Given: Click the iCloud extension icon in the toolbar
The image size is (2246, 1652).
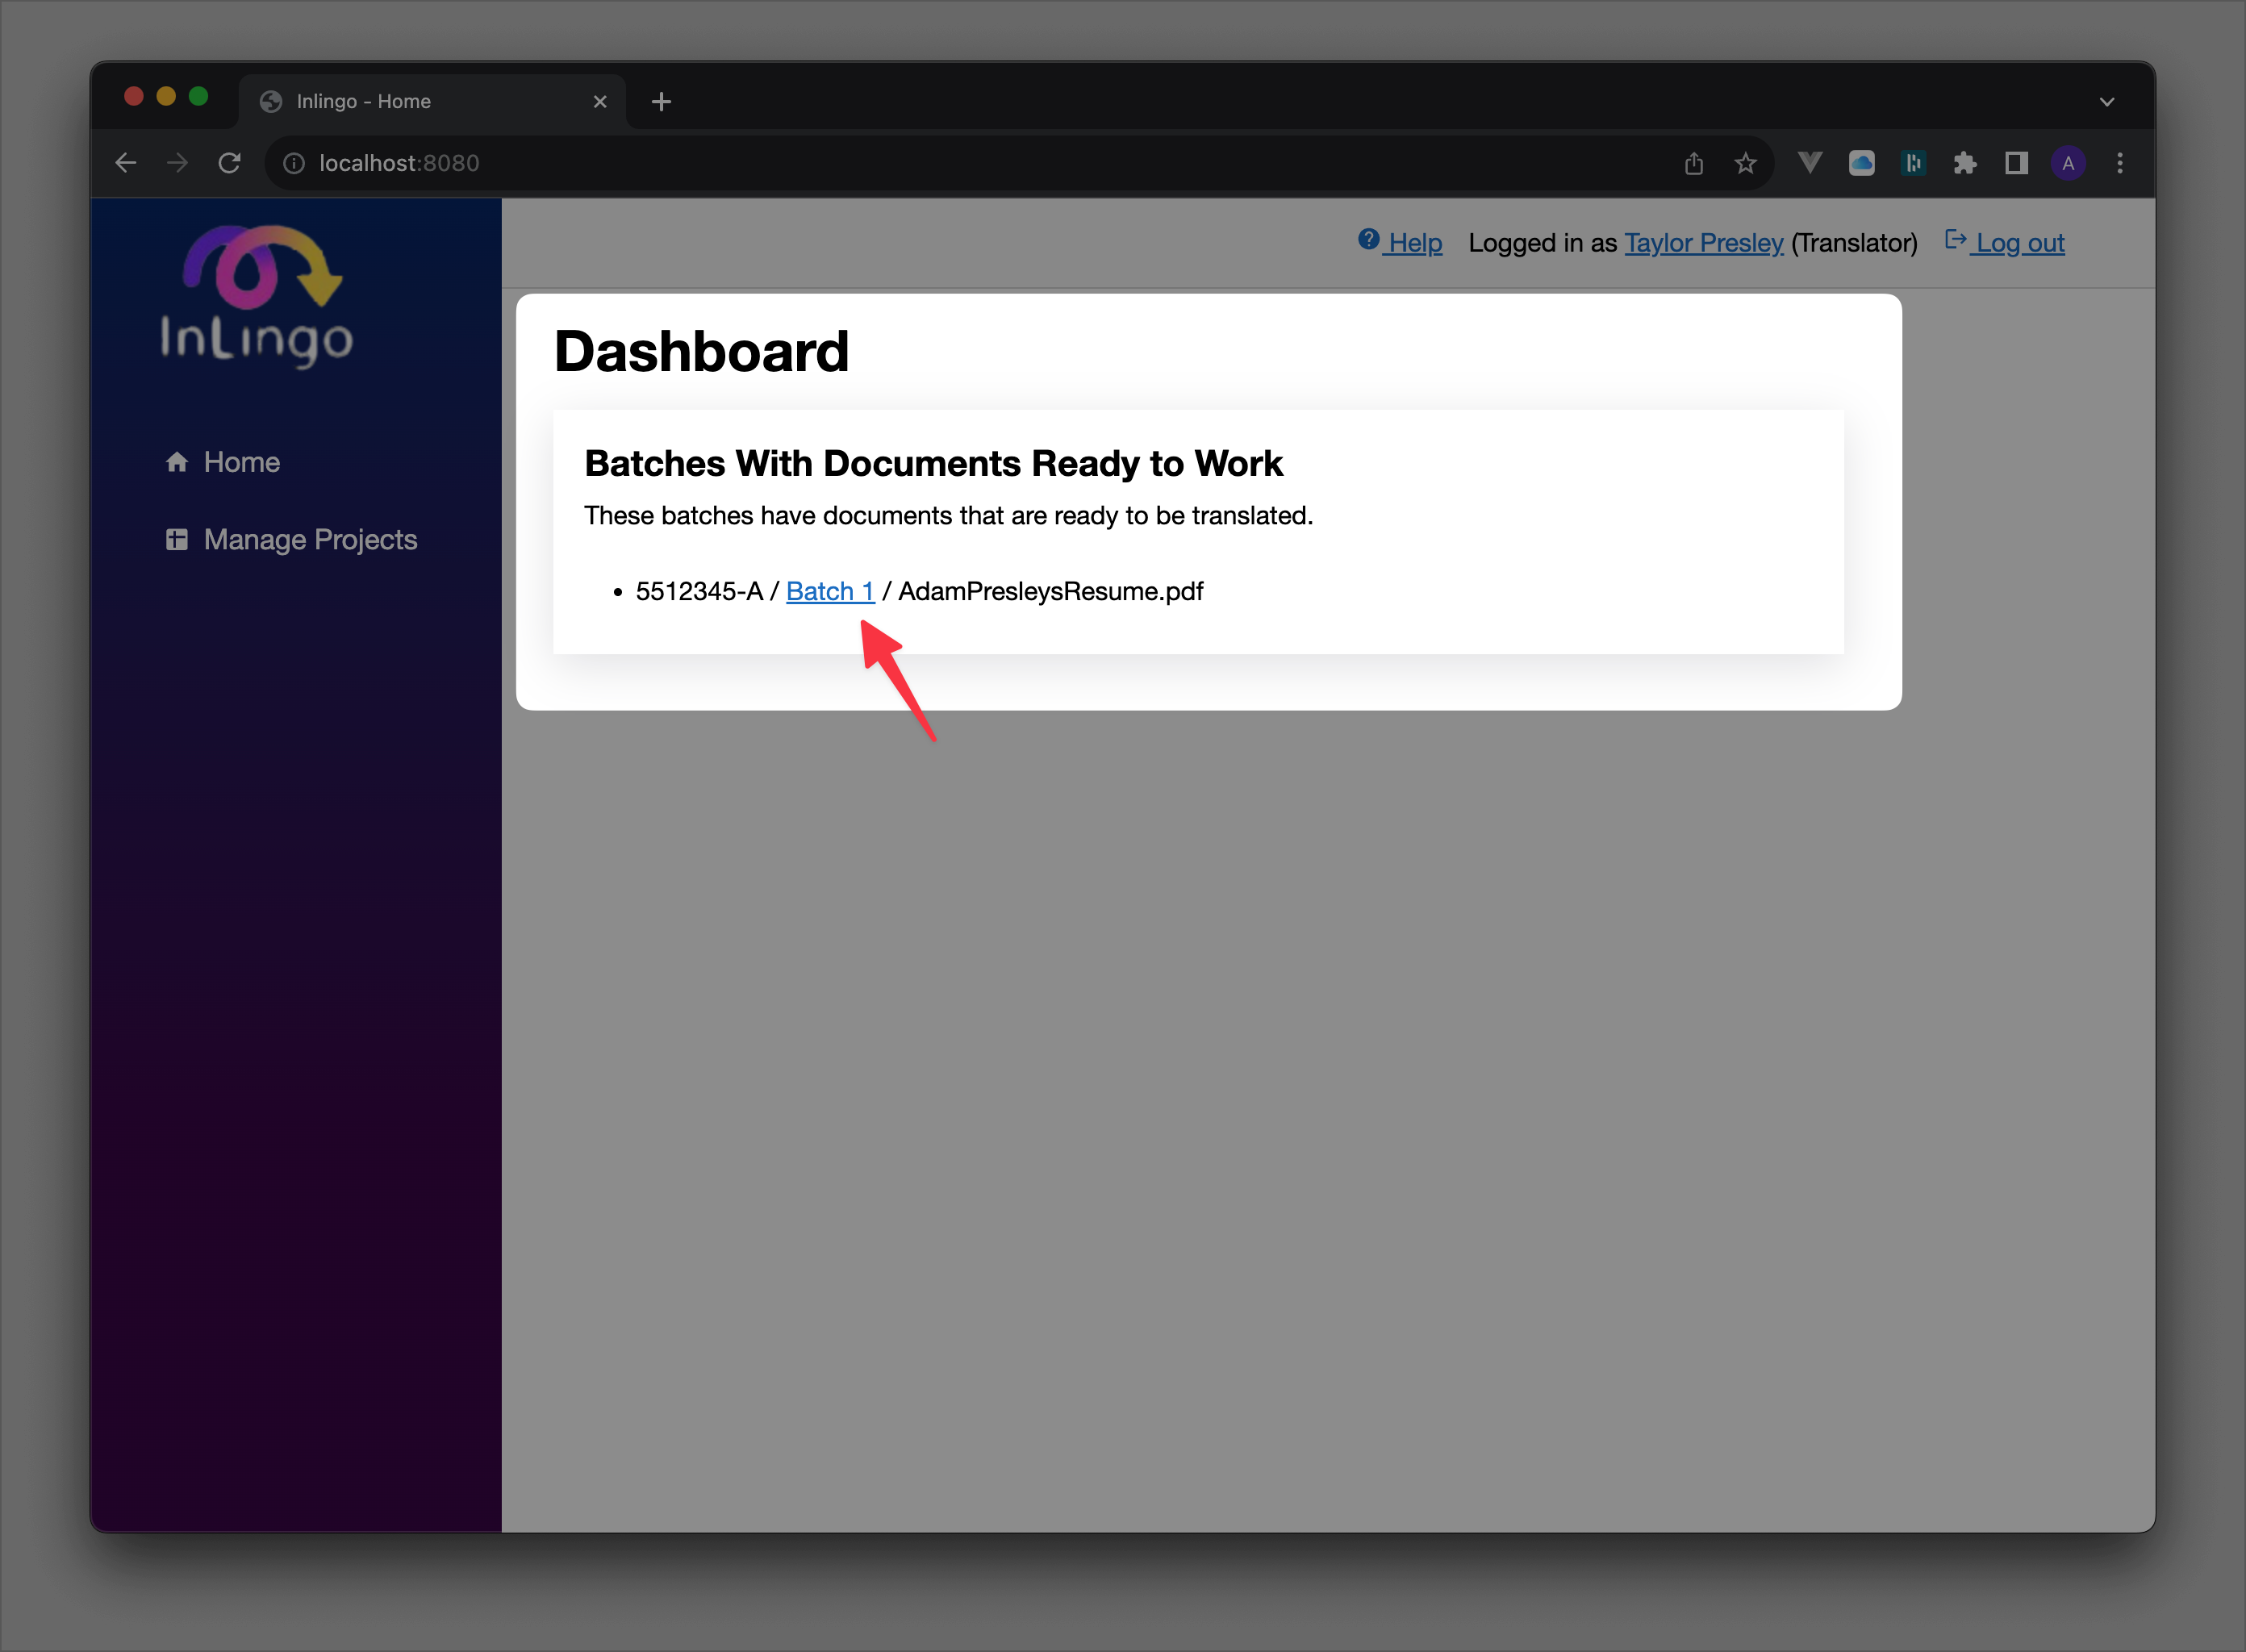Looking at the screenshot, I should [1861, 162].
